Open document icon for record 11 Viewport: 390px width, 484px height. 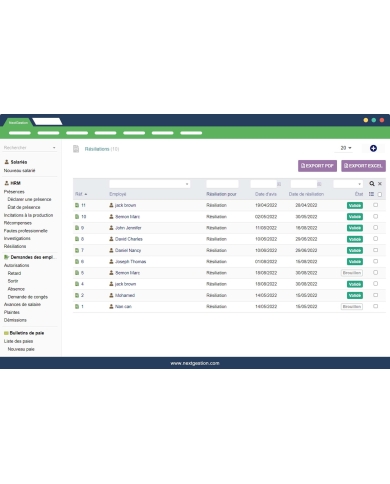pyautogui.click(x=77, y=205)
